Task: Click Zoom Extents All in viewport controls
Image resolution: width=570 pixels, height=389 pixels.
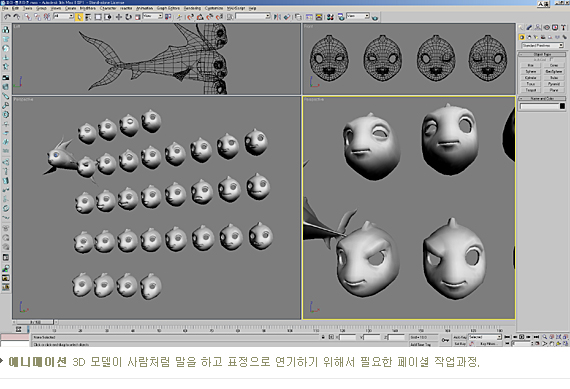Action: [x=565, y=337]
